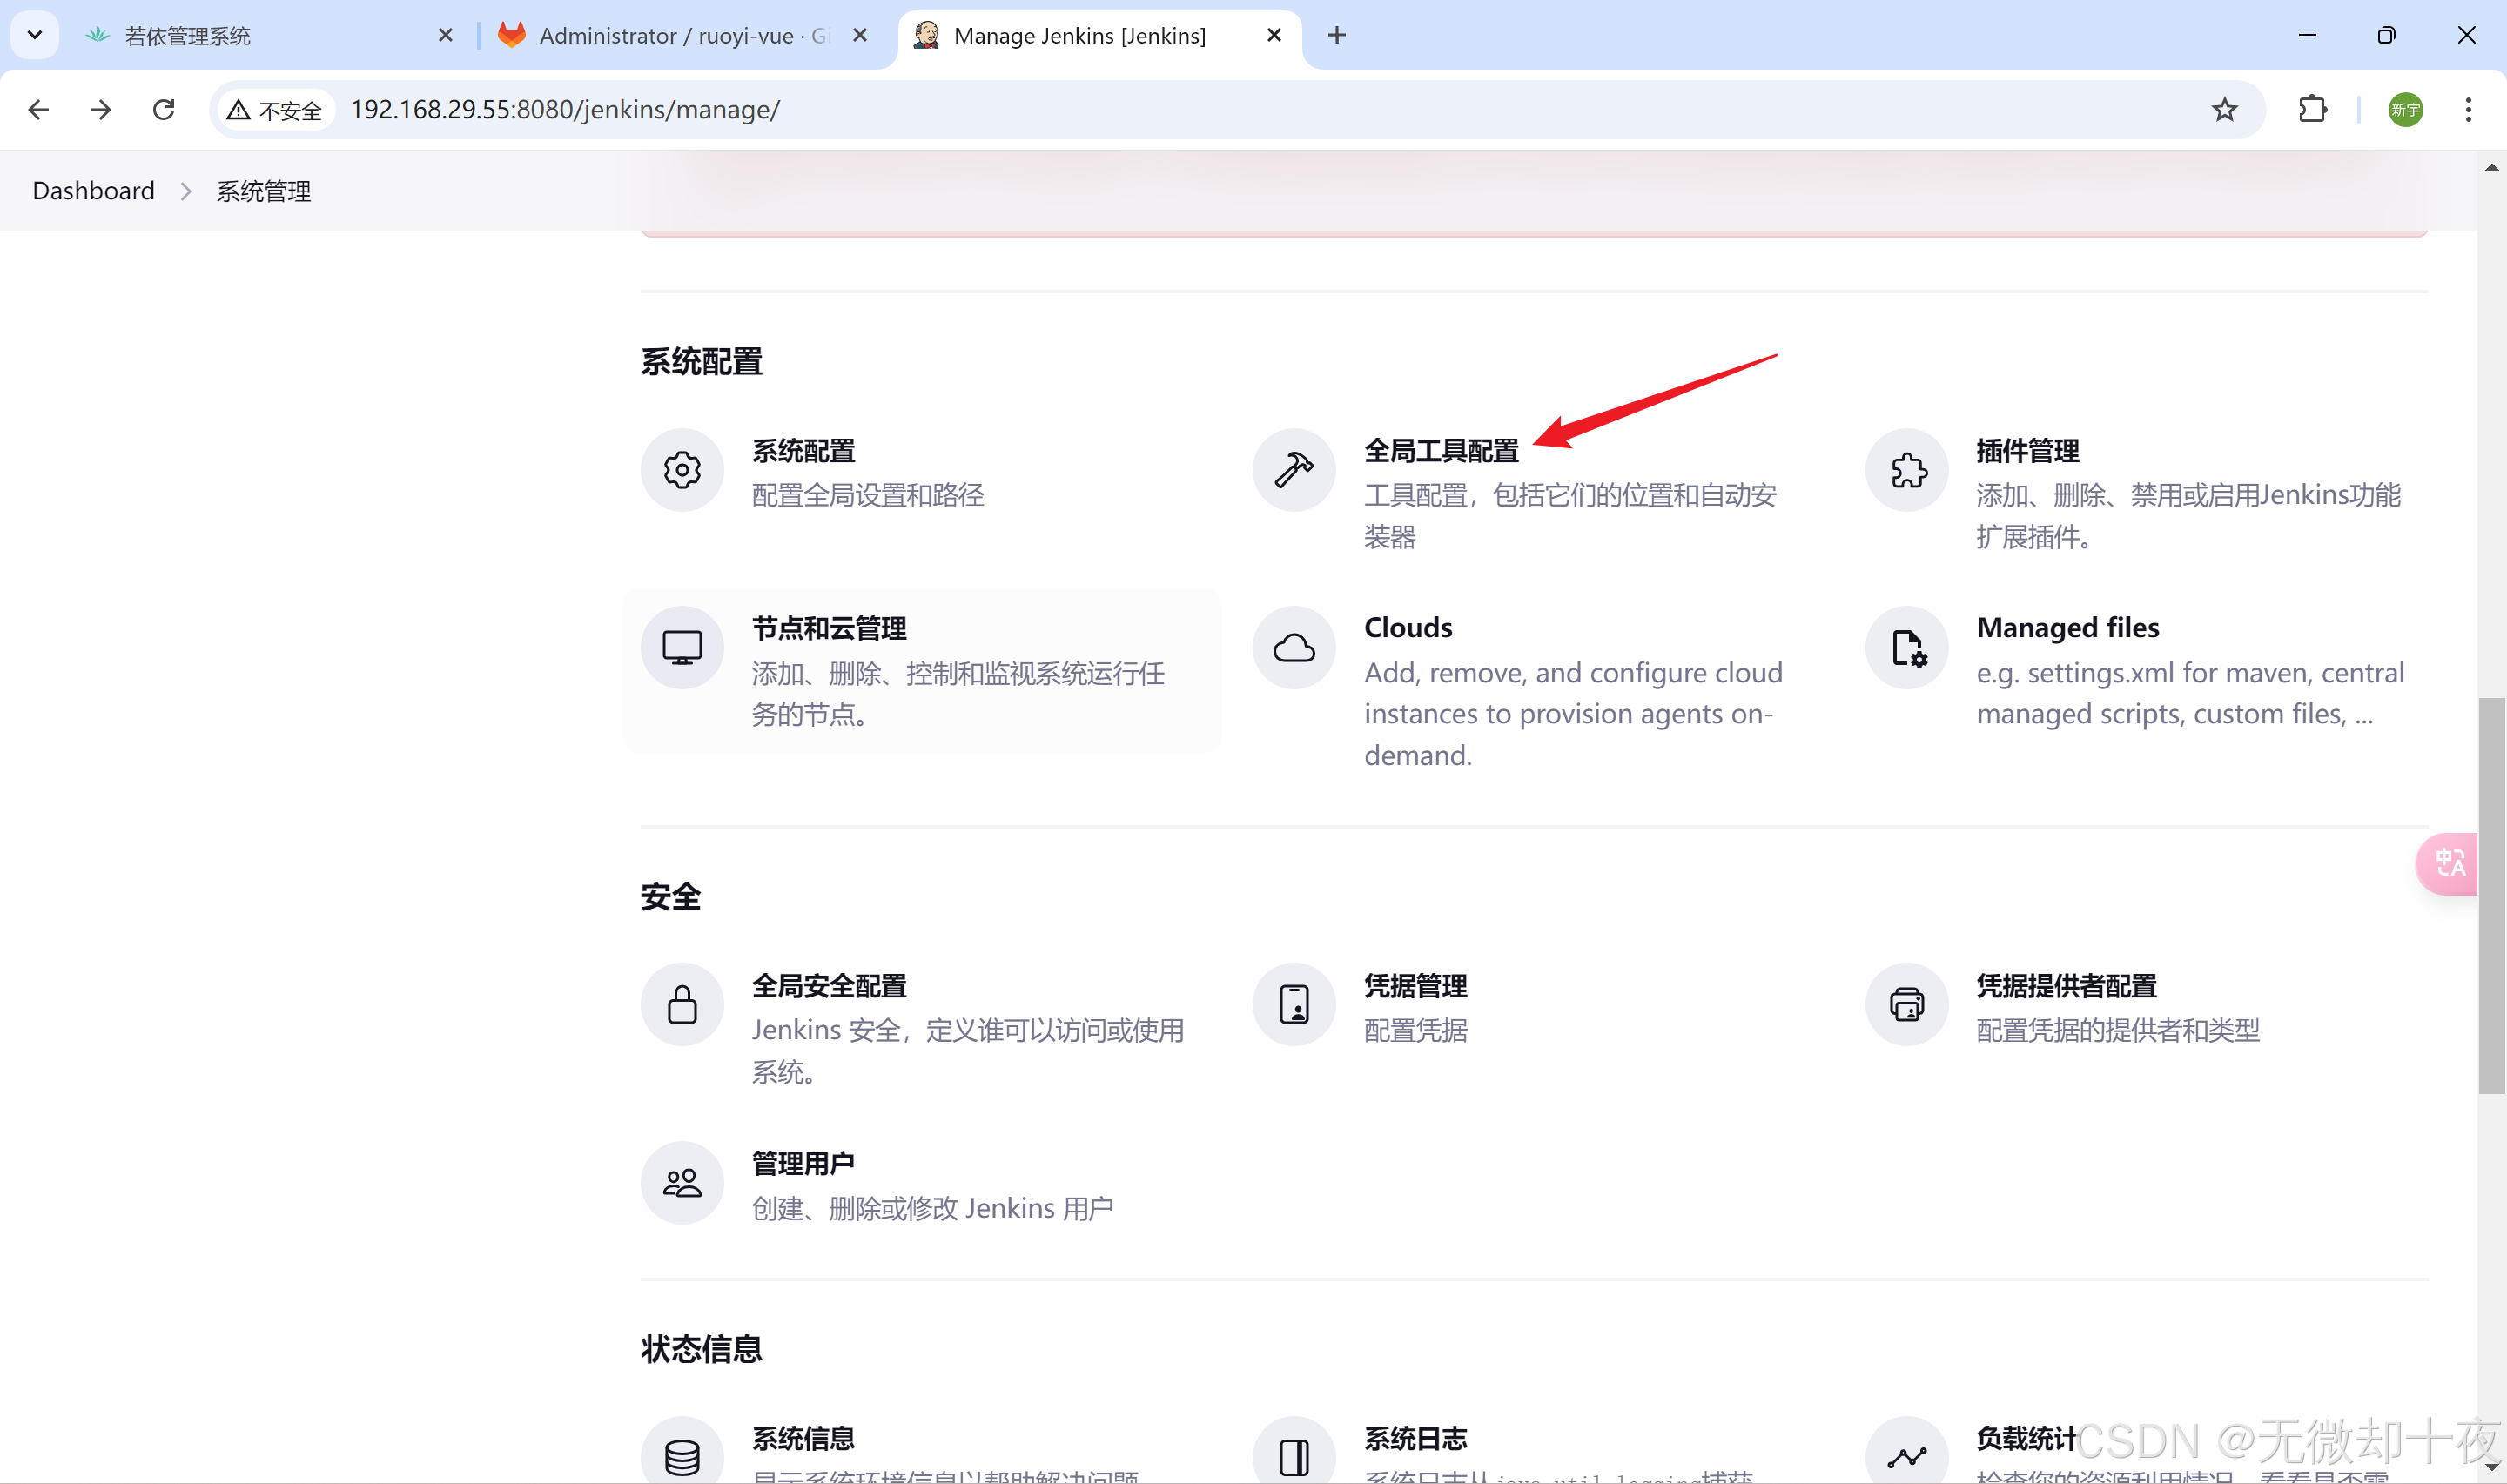Switch to the 若依管理系统 tab

click(188, 36)
